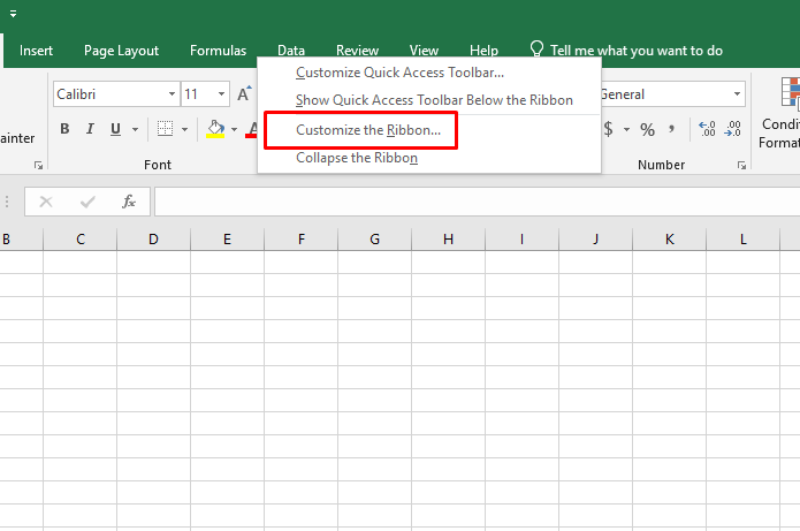Decrease Decimal places
Viewport: 800px width, 531px height.
point(733,129)
